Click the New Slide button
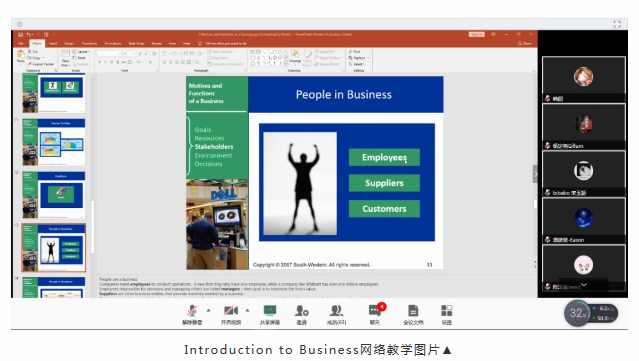The width and height of the screenshot is (639, 361). (x=65, y=58)
